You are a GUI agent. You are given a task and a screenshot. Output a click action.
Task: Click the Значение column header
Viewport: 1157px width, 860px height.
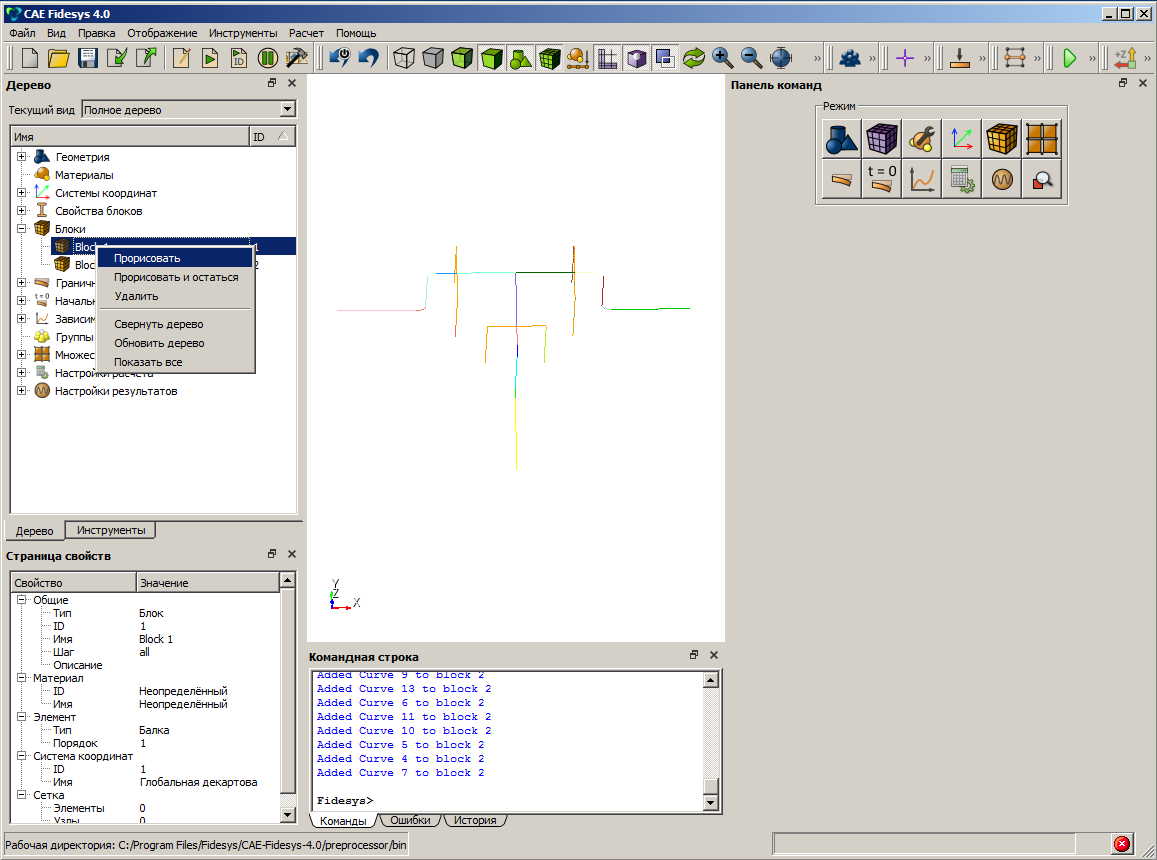(207, 582)
